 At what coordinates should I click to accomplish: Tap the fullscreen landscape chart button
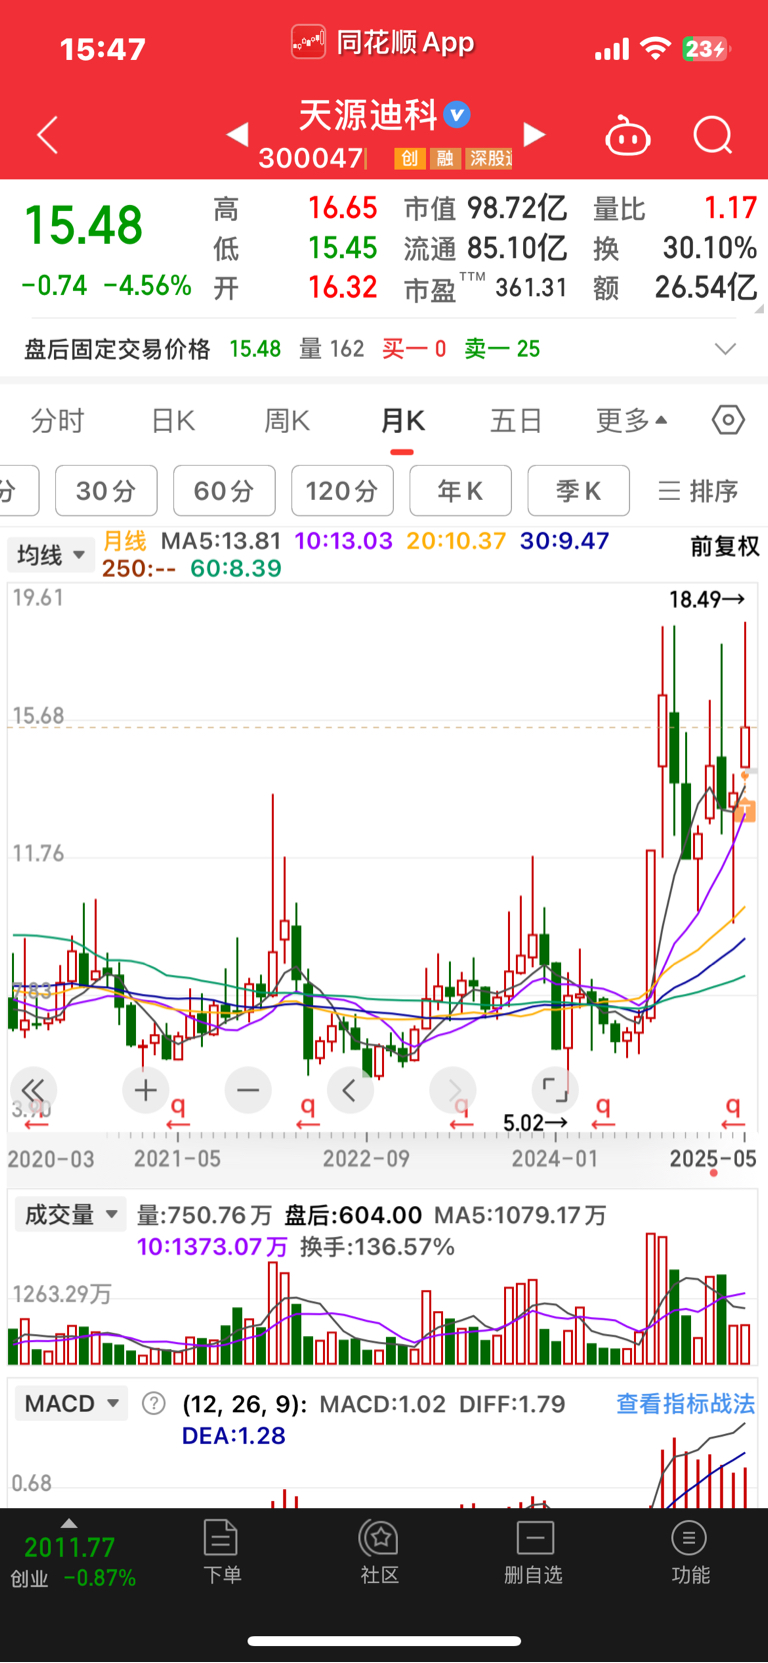coord(555,1090)
